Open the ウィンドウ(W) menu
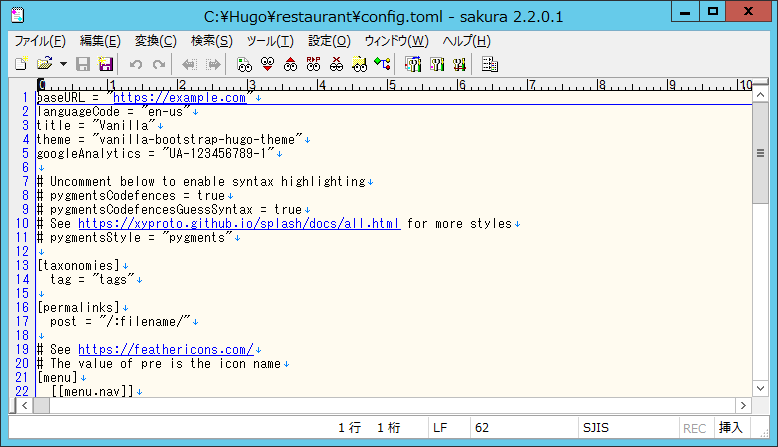 (396, 41)
